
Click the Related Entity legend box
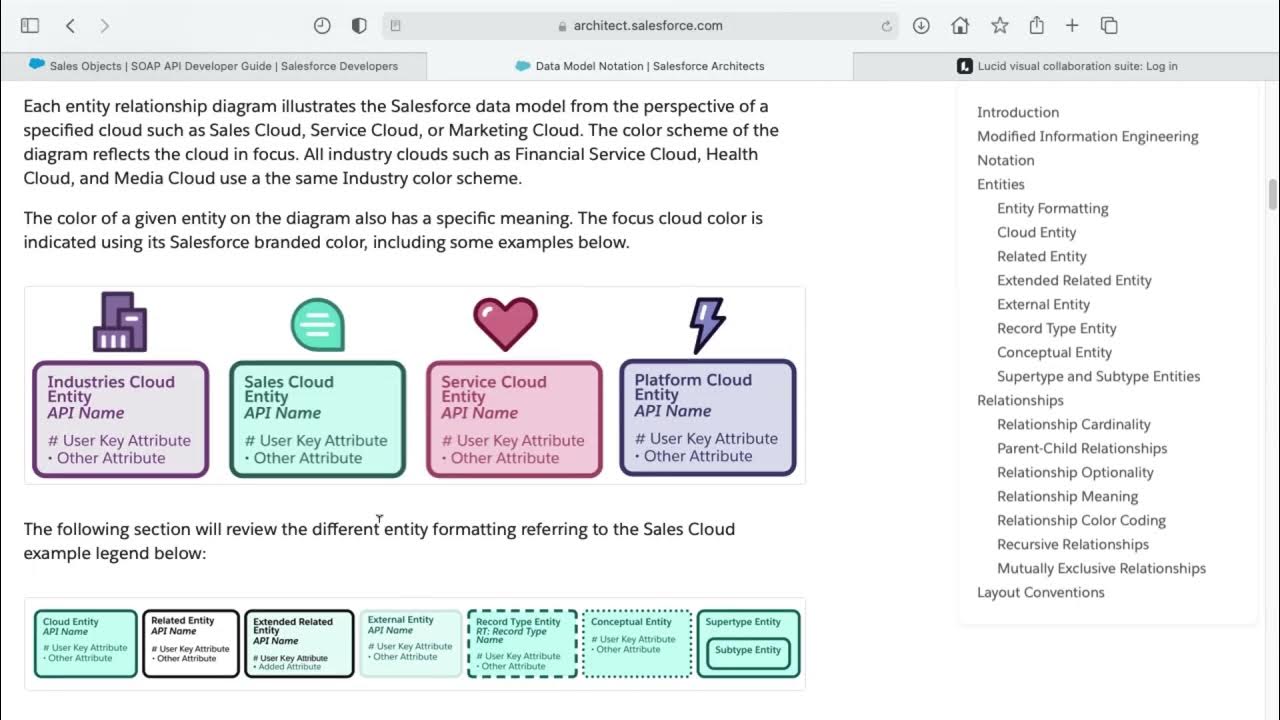191,643
